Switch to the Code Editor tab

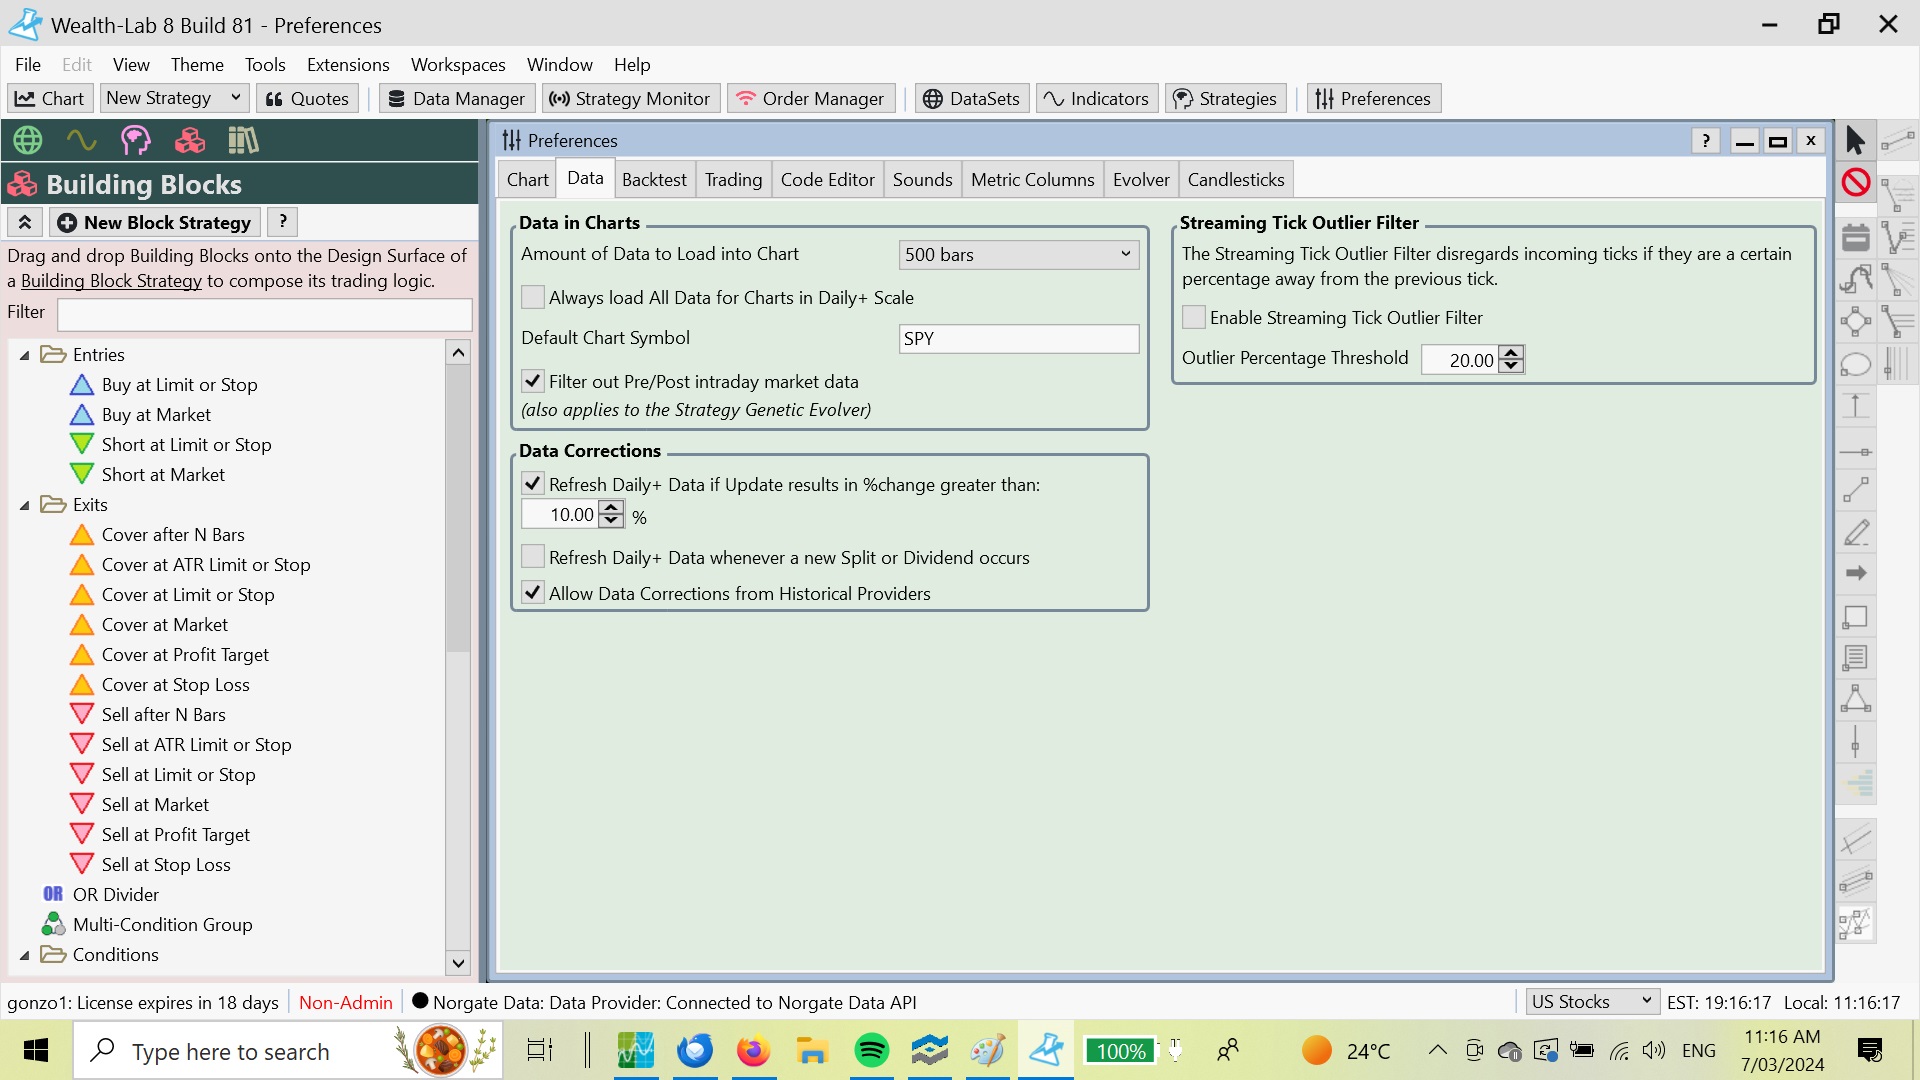pos(827,180)
